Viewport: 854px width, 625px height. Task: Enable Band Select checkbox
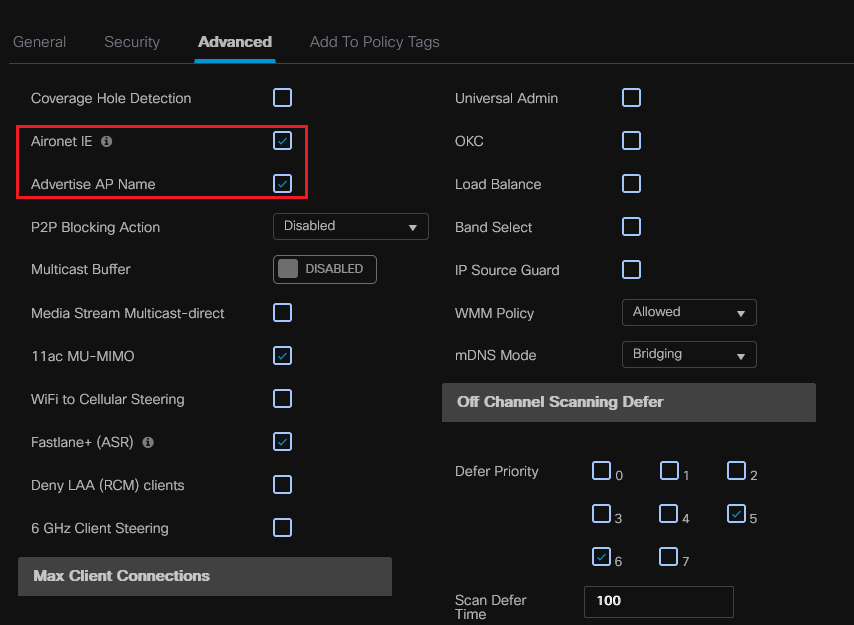(631, 226)
